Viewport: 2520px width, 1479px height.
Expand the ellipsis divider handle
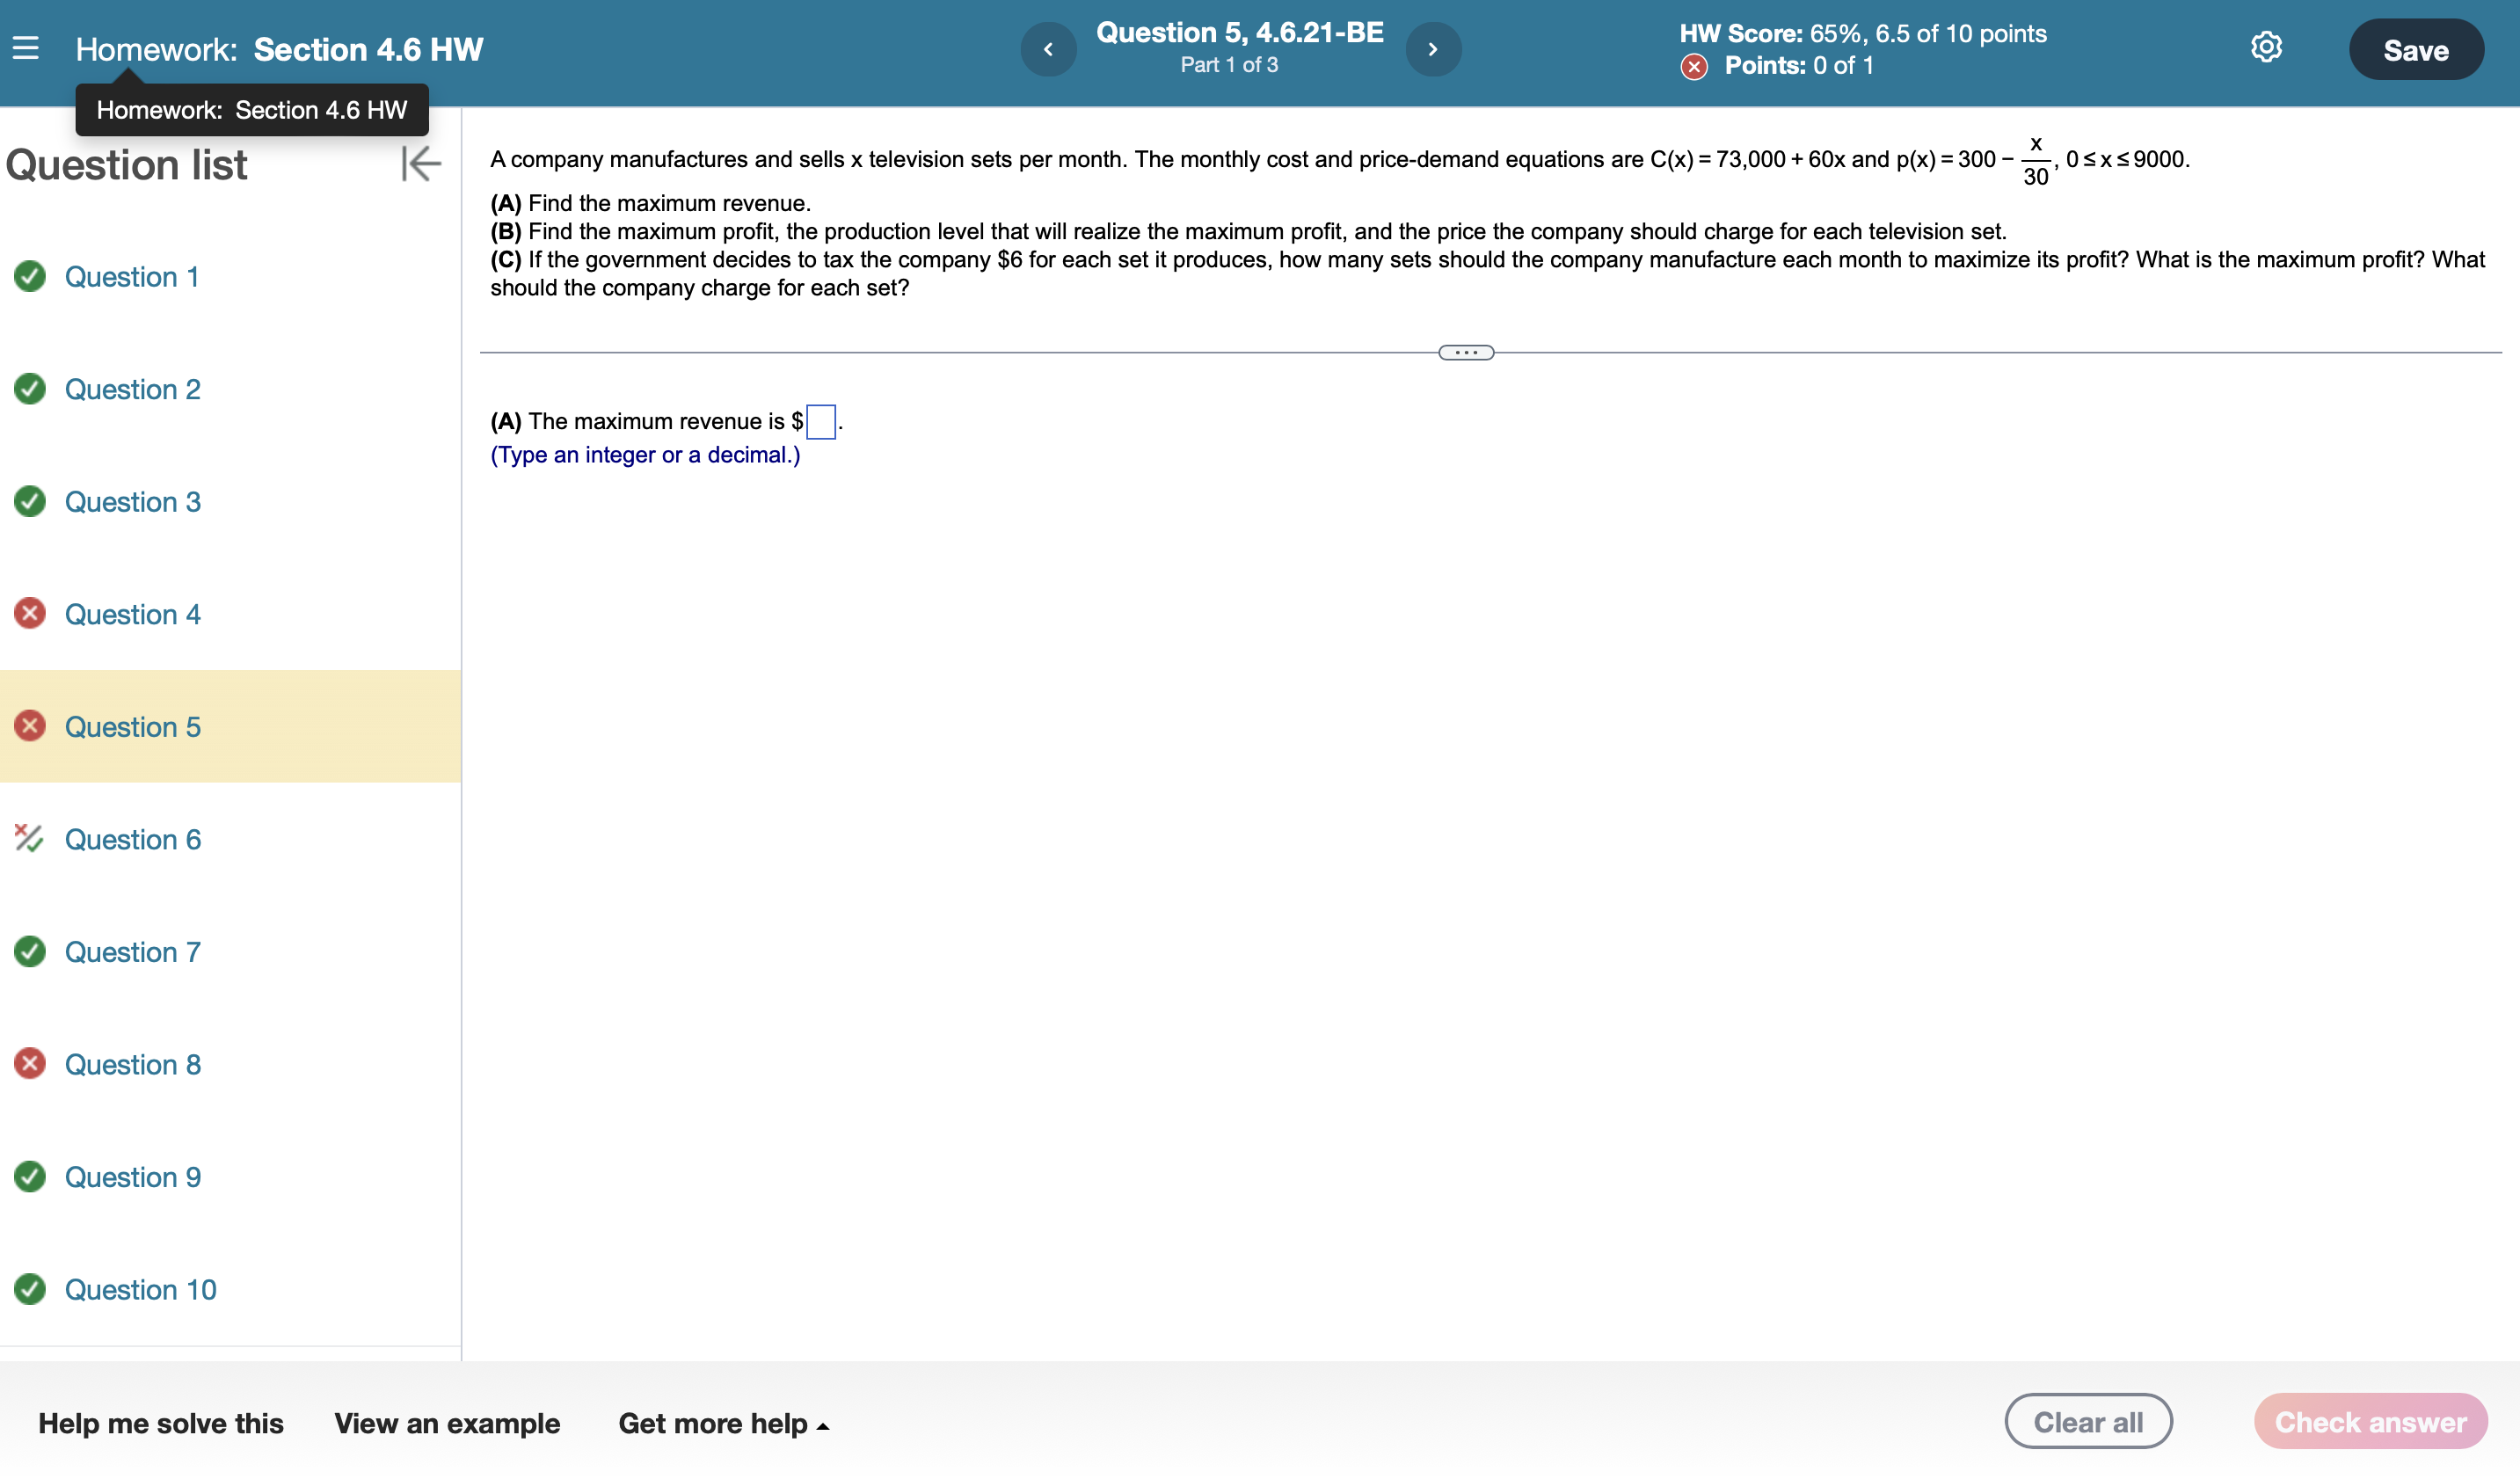pyautogui.click(x=1465, y=352)
